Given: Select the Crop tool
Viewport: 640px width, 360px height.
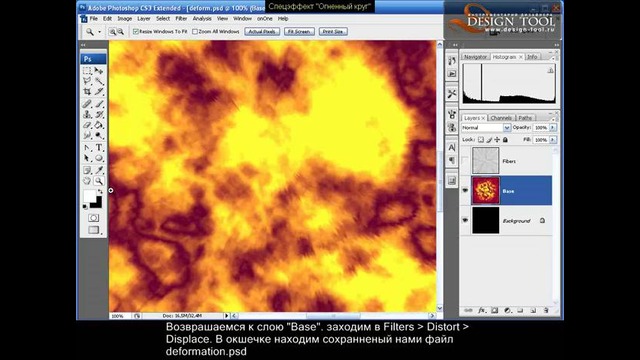Looking at the screenshot, I should click(87, 91).
